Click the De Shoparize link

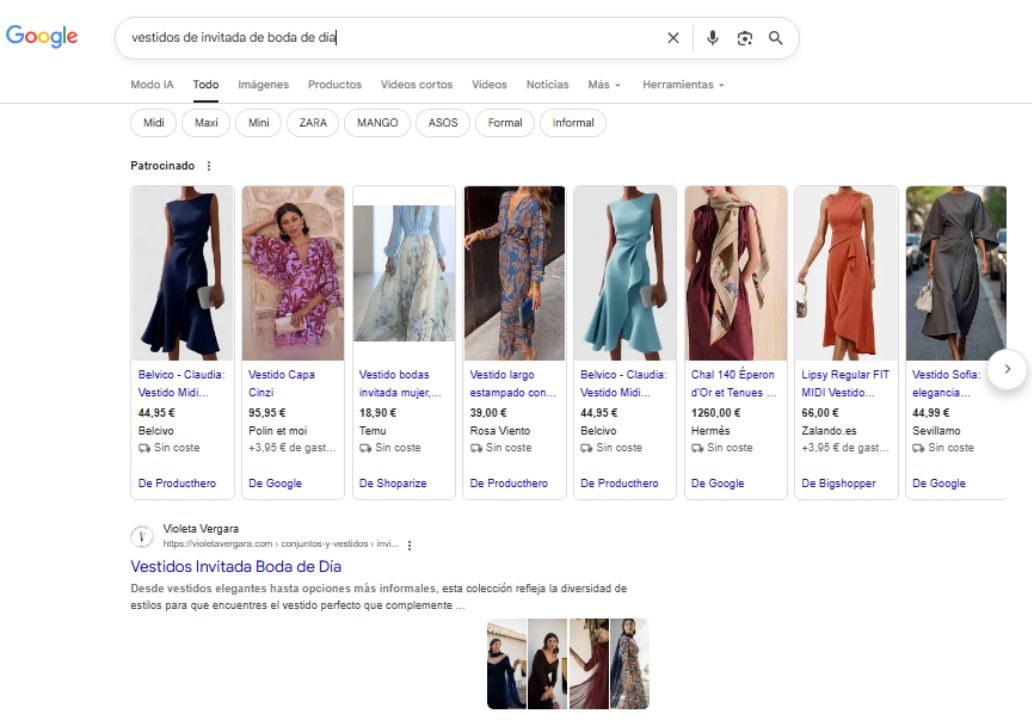[x=393, y=484]
